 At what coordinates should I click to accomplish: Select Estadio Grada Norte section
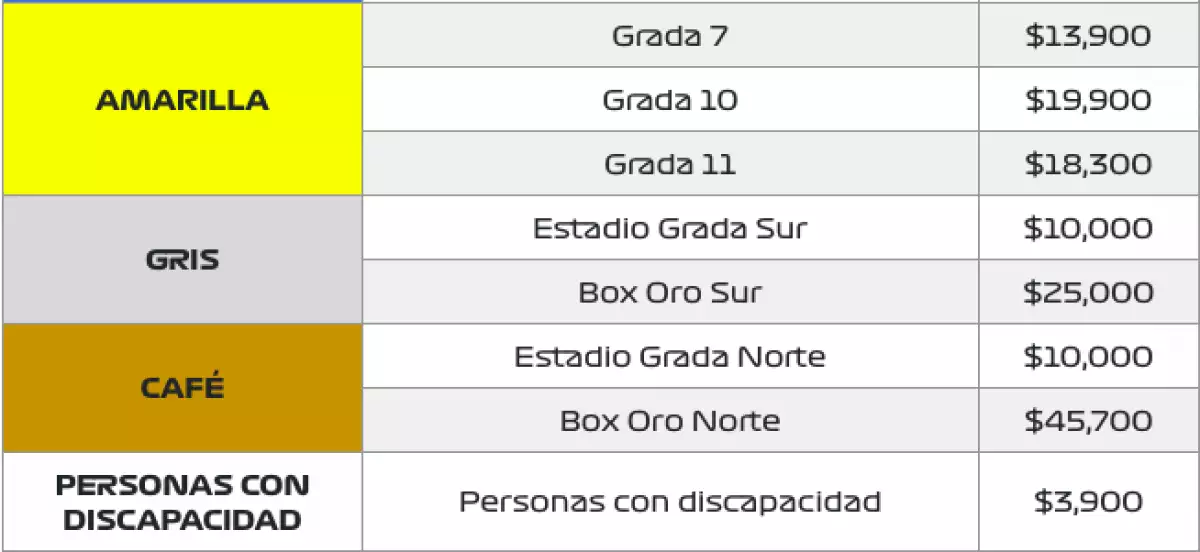click(670, 356)
